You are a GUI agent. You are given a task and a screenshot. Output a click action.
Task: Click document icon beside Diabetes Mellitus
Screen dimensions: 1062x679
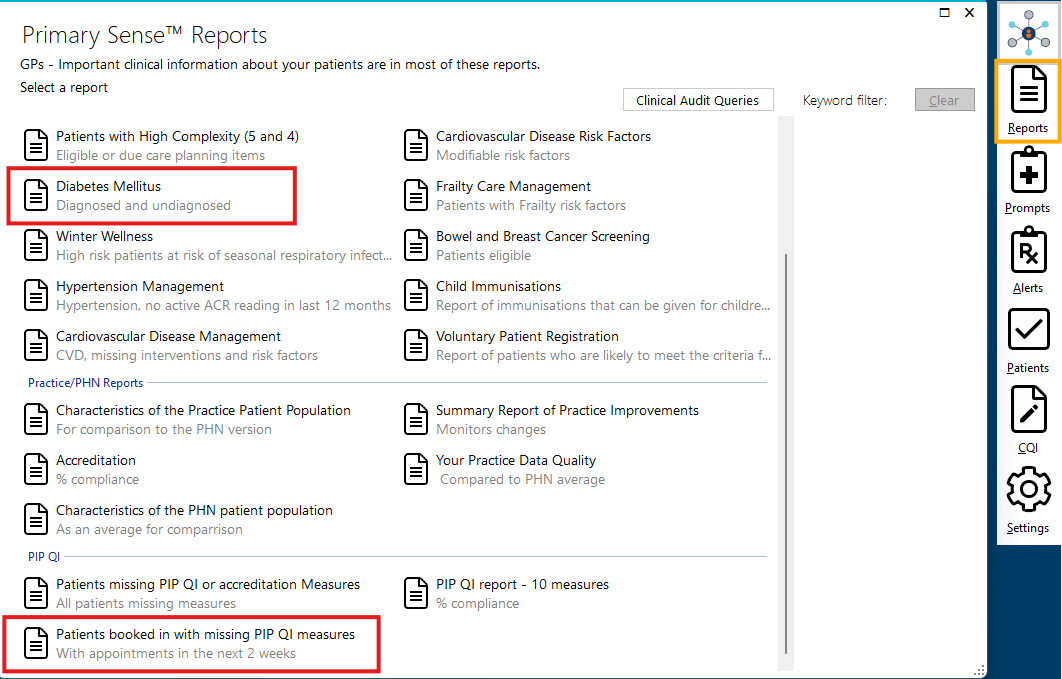[36, 196]
